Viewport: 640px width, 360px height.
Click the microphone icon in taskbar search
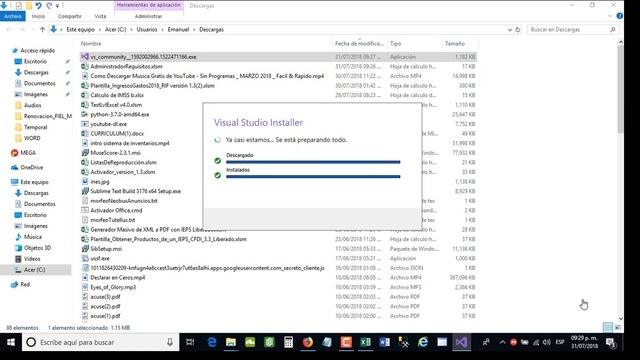tap(170, 342)
